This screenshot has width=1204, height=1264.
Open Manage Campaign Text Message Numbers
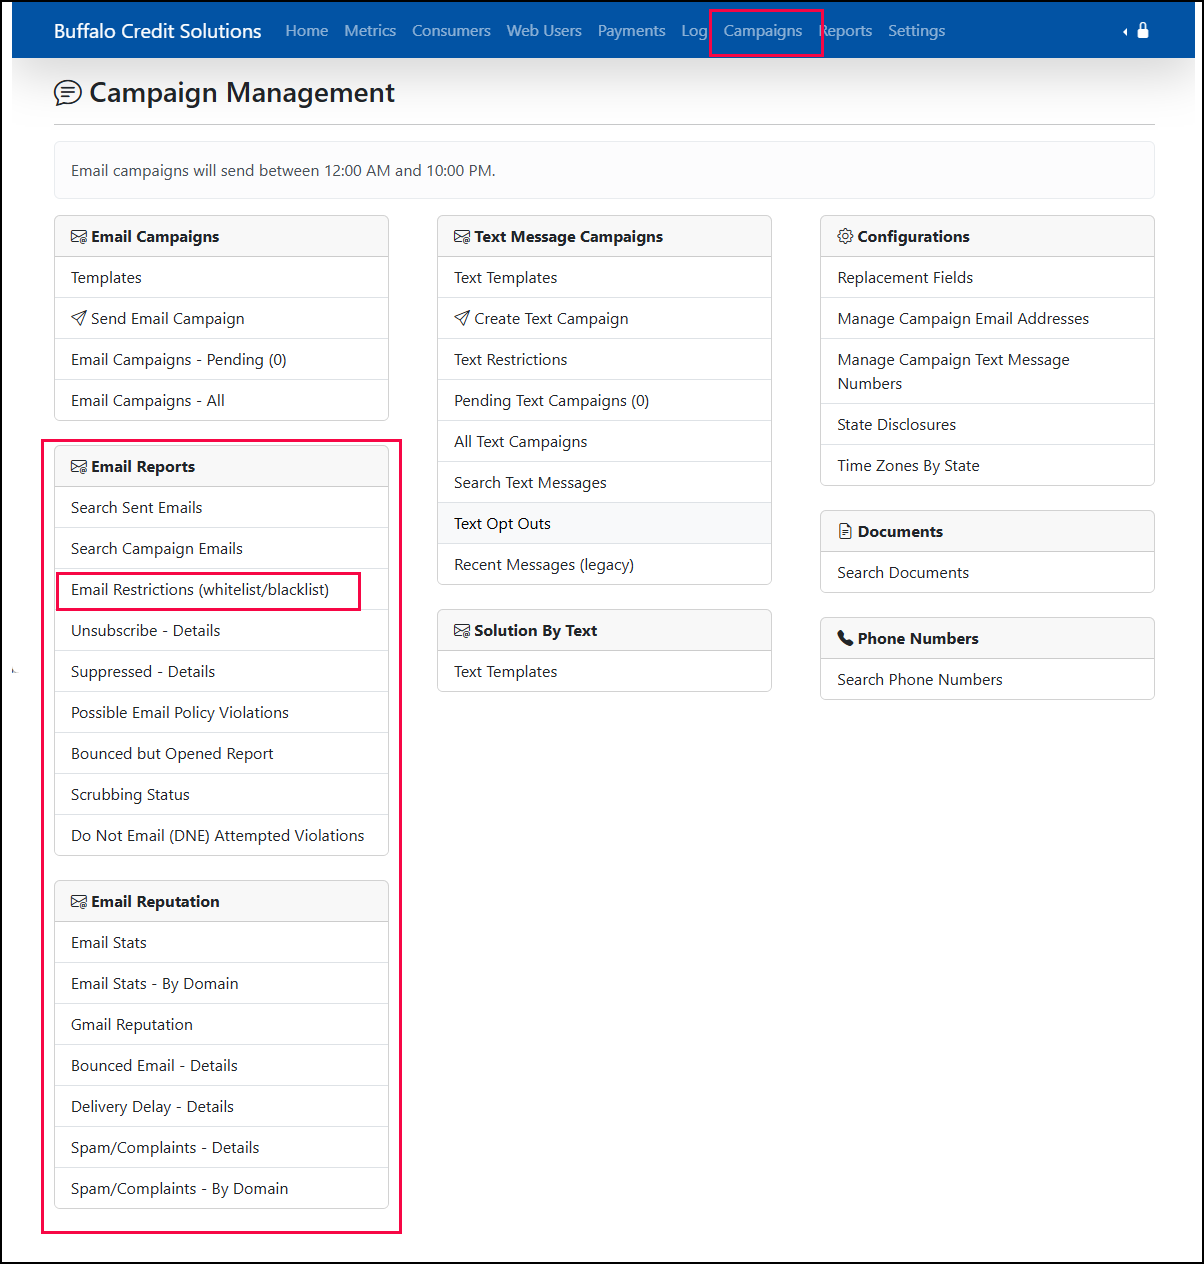[x=987, y=372]
